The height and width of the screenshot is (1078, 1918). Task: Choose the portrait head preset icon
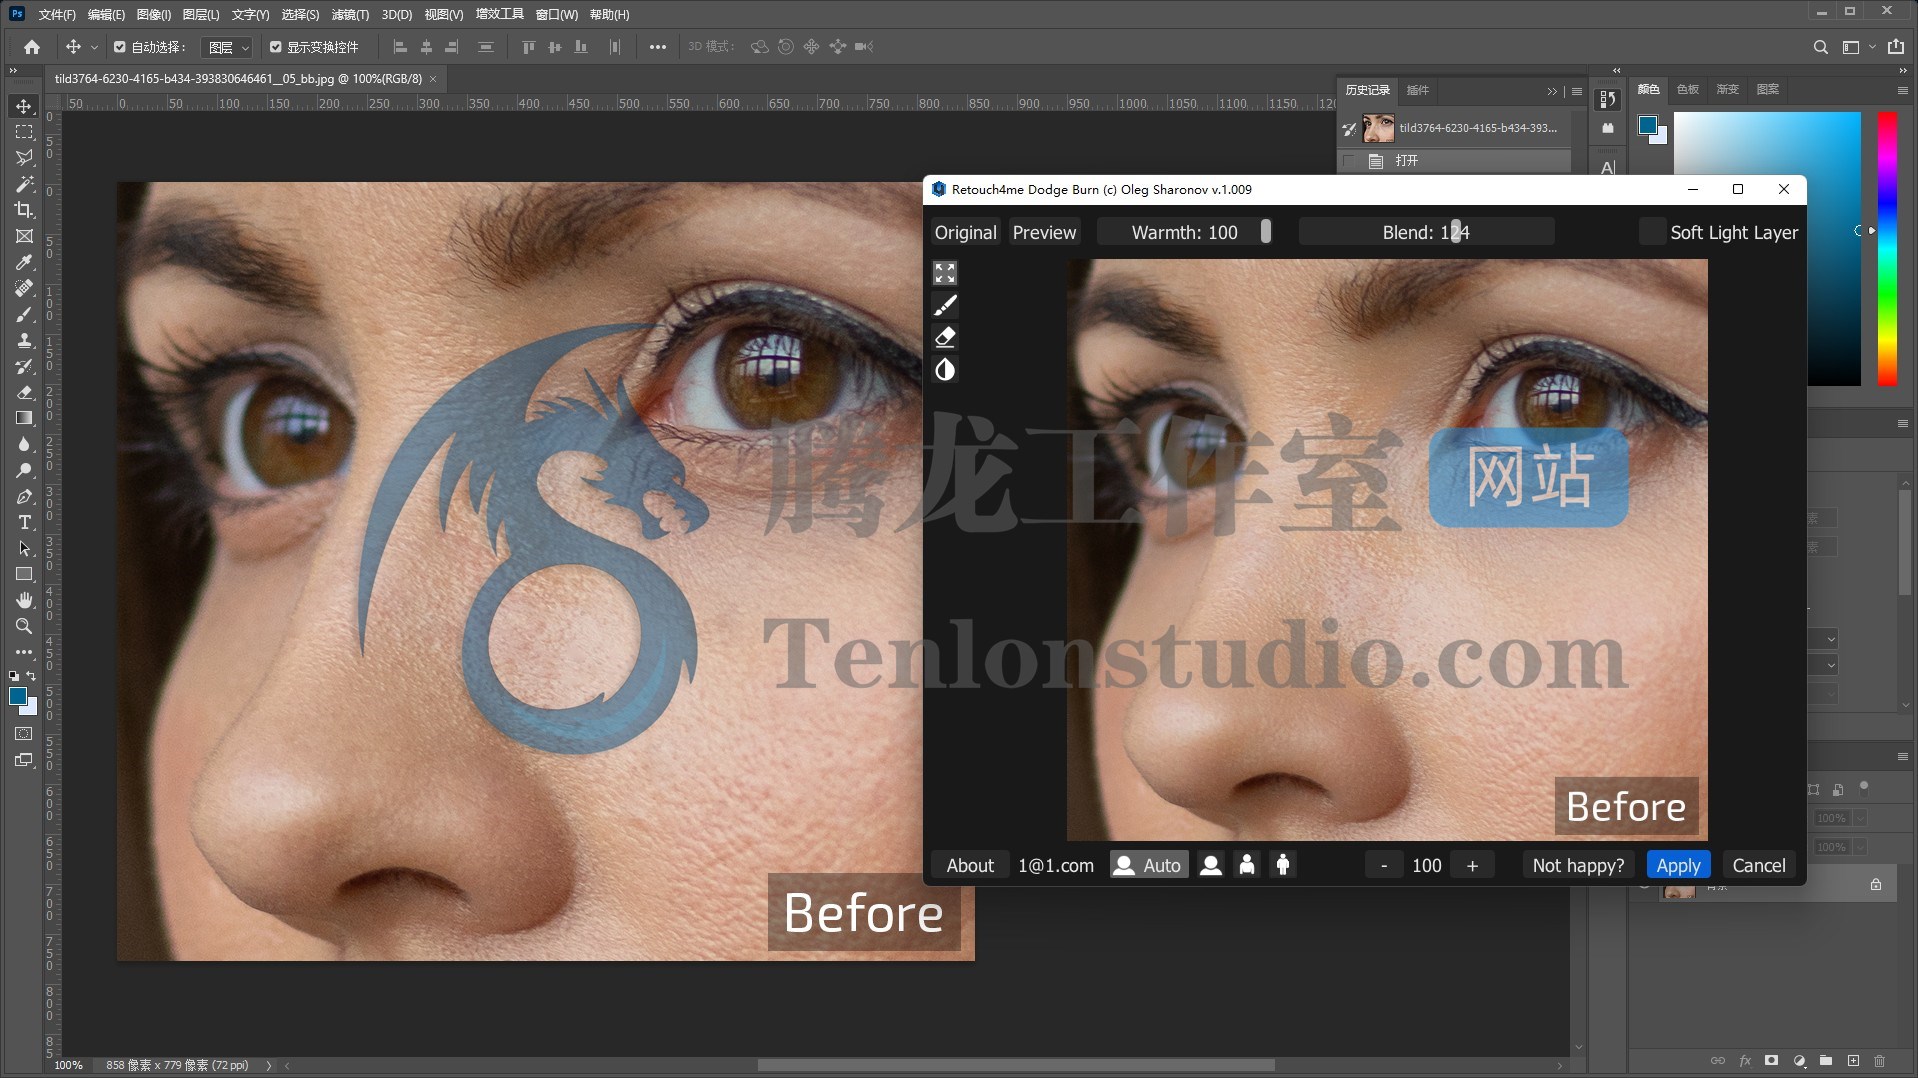click(1211, 865)
